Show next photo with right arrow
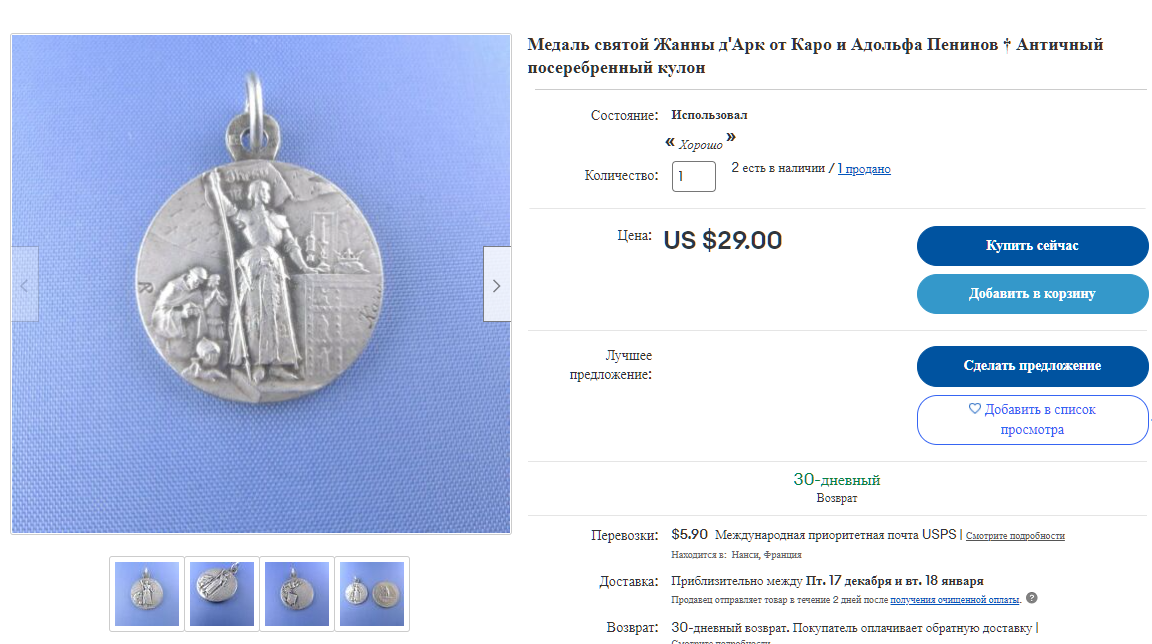 tap(497, 285)
